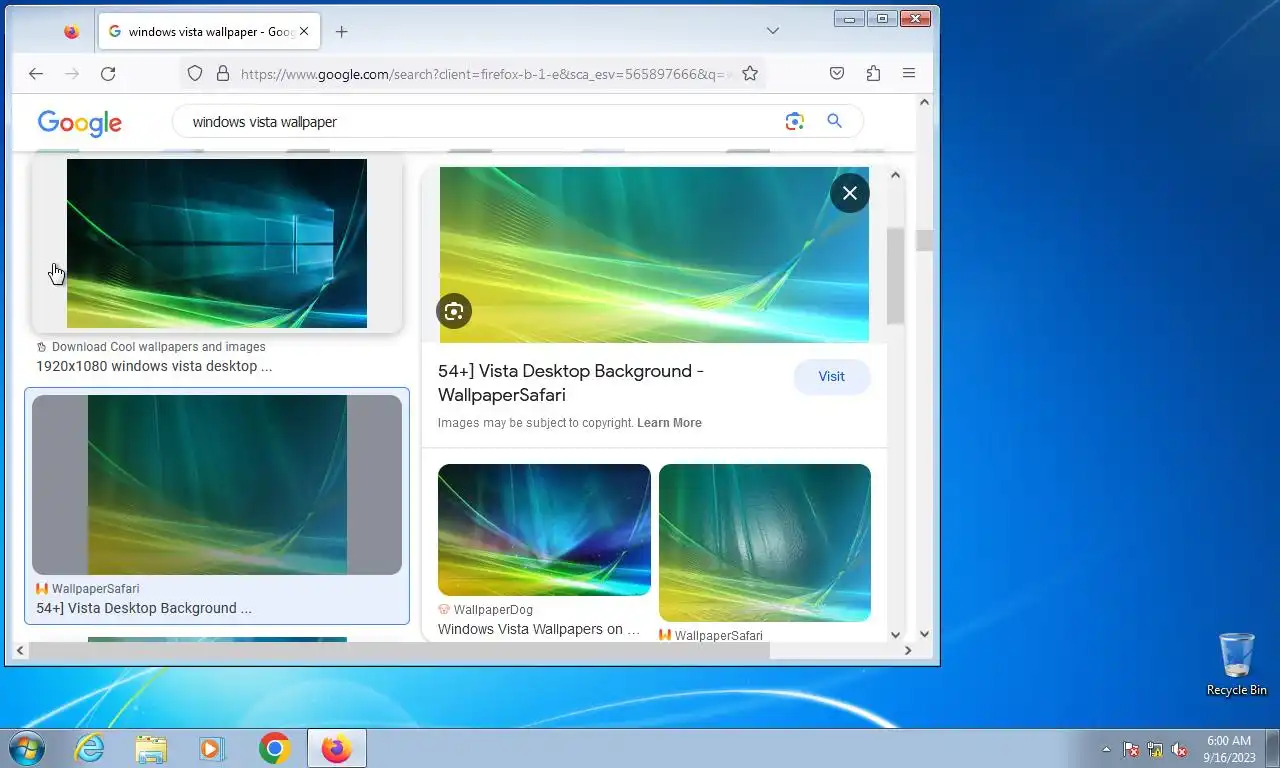1280x768 pixels.
Task: Click the Lens icon on the preview image
Action: [454, 311]
